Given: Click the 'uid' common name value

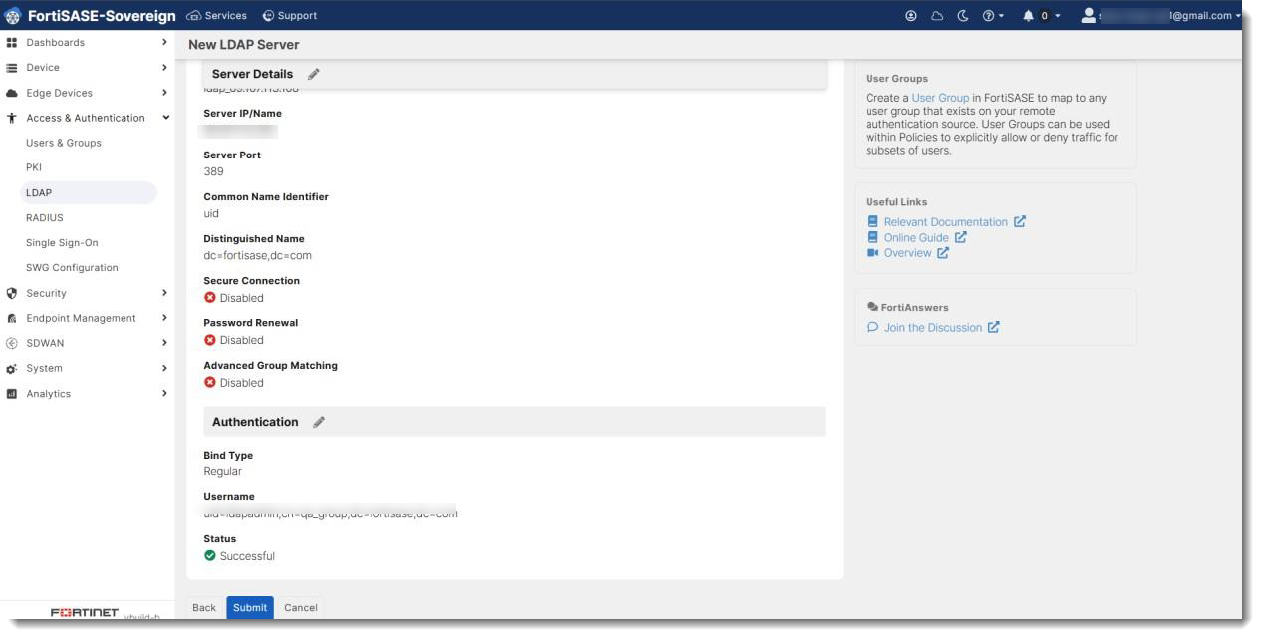Looking at the screenshot, I should 211,213.
